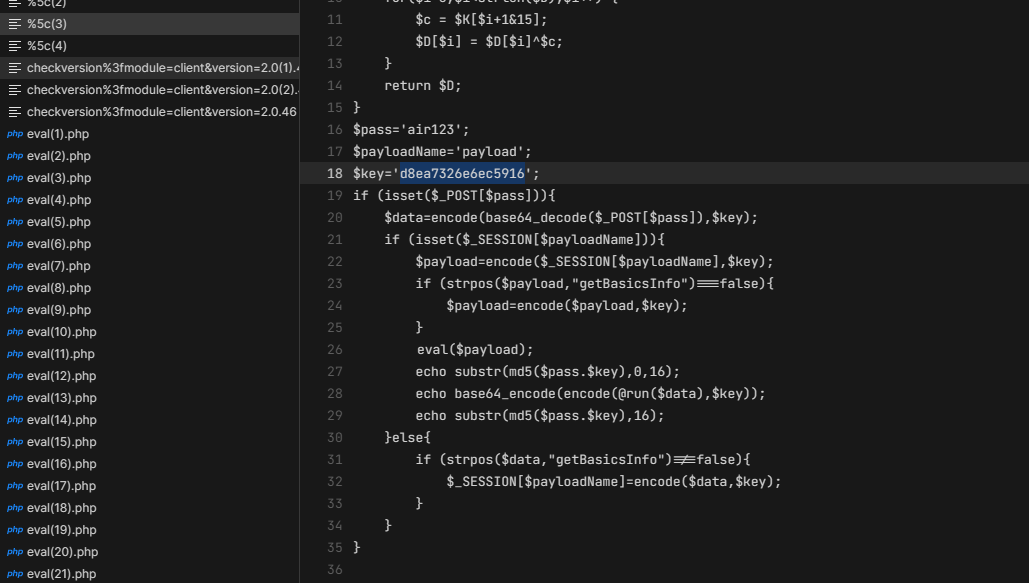This screenshot has width=1029, height=583.
Task: Open eval(8).php in the file list
Action: pyautogui.click(x=150, y=288)
